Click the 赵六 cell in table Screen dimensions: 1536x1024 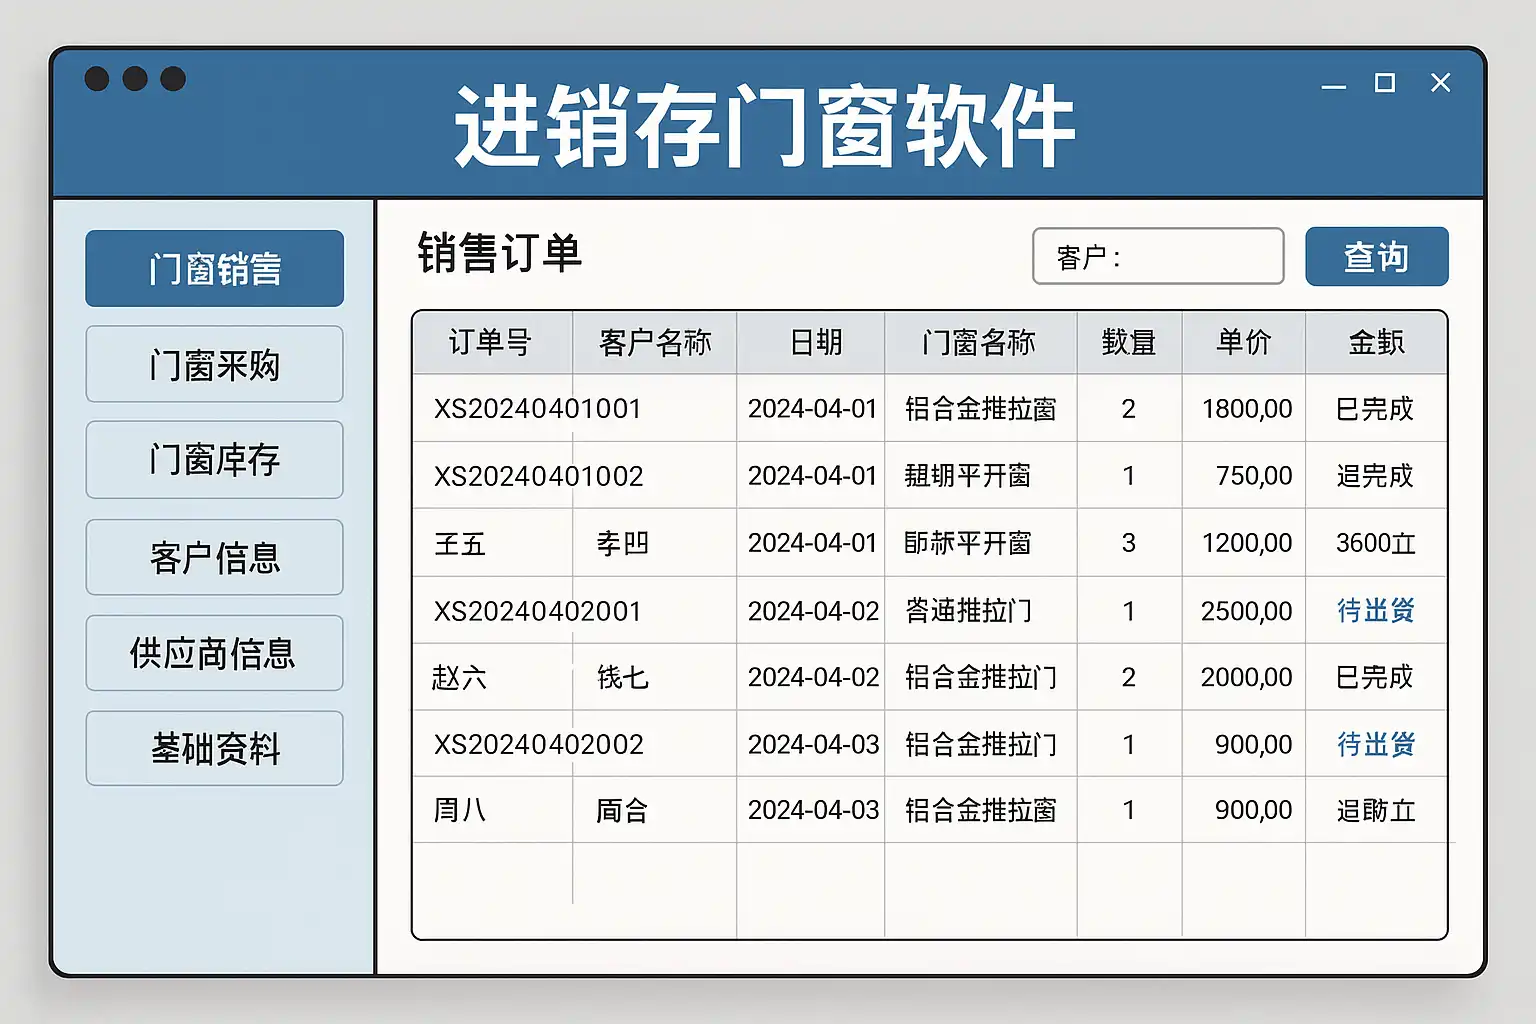459,678
